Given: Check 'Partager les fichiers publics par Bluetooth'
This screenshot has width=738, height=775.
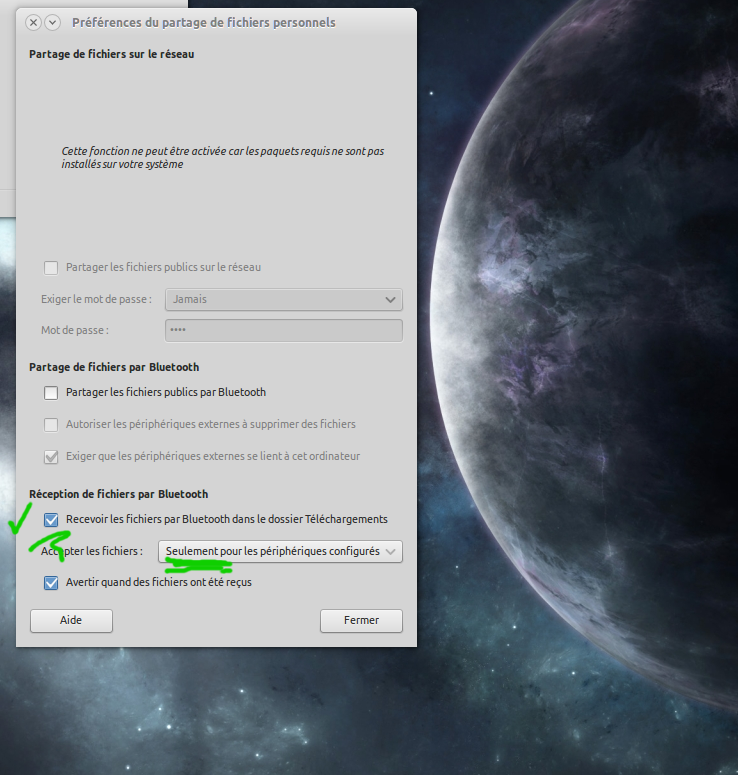Looking at the screenshot, I should click(x=51, y=393).
